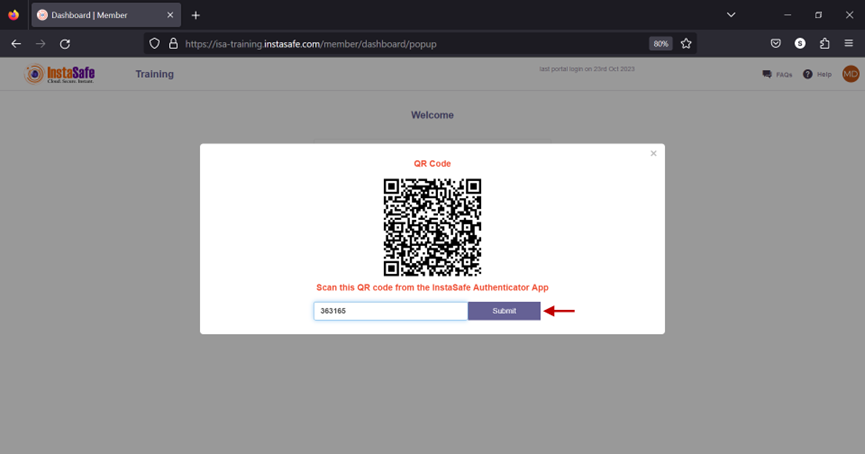Image resolution: width=865 pixels, height=454 pixels.
Task: Bookmark this page with star icon
Action: click(x=686, y=44)
